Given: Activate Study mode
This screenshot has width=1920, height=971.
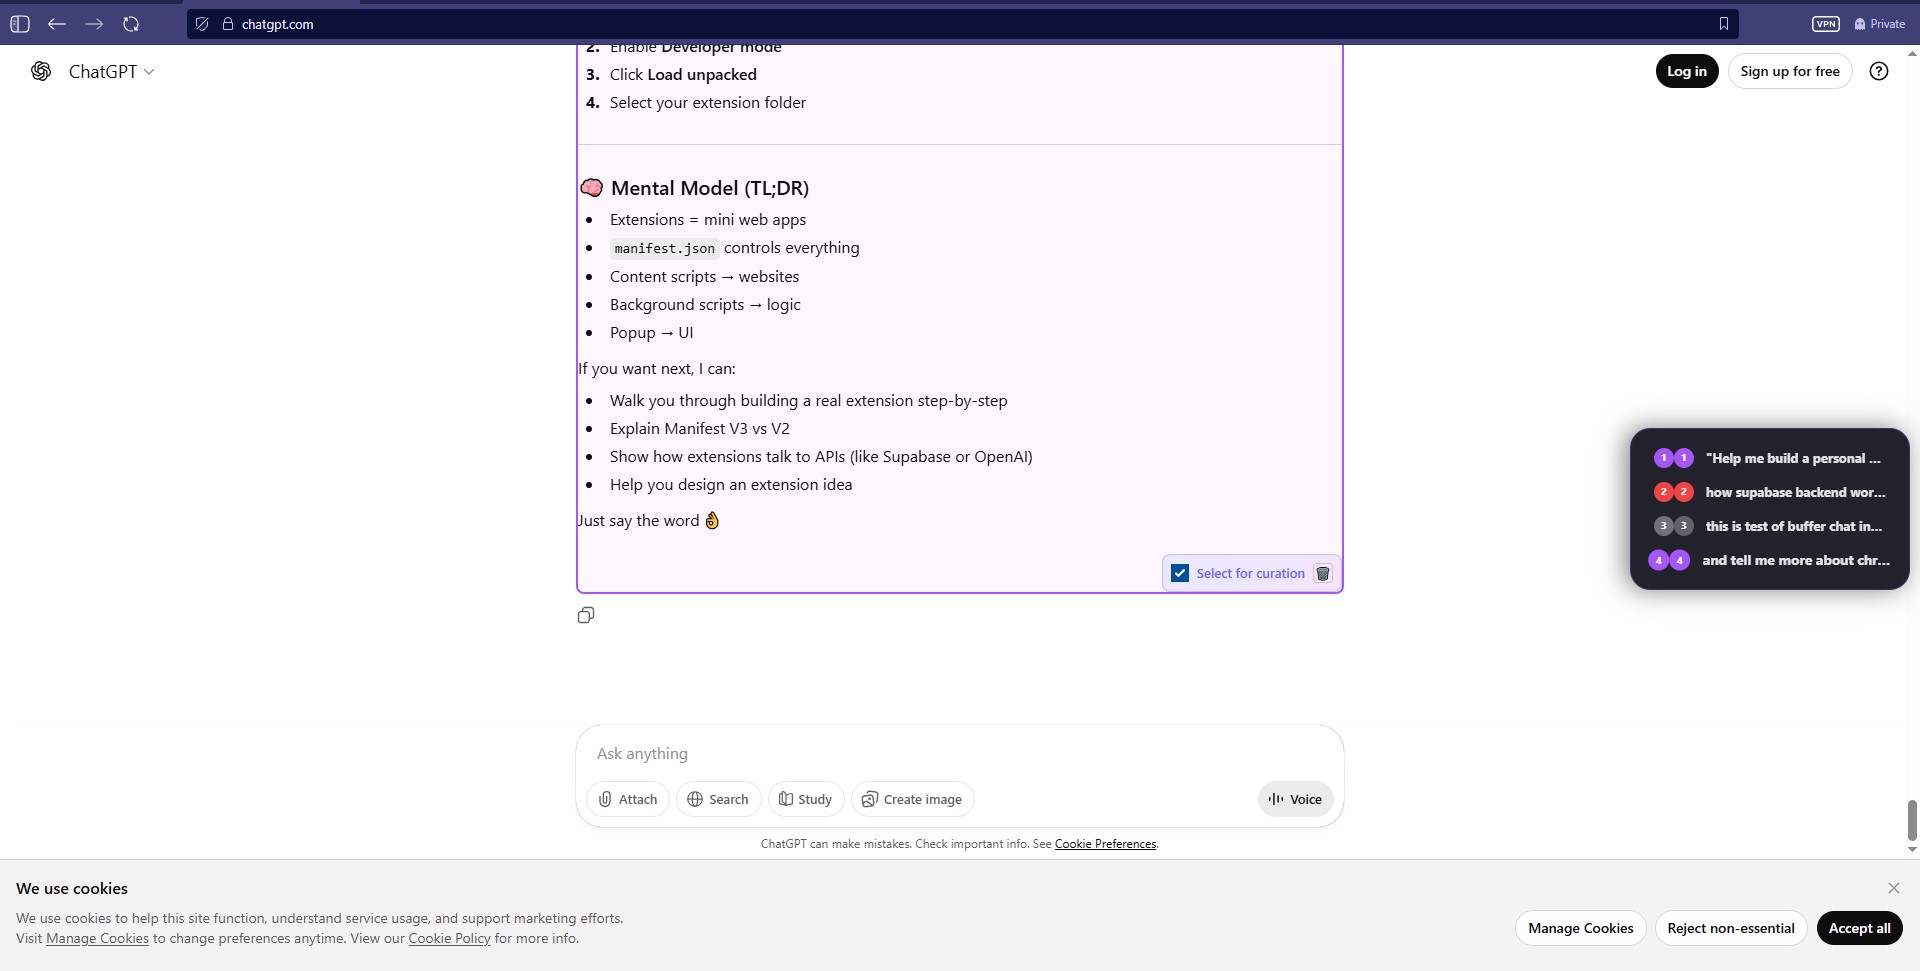Looking at the screenshot, I should tap(805, 799).
